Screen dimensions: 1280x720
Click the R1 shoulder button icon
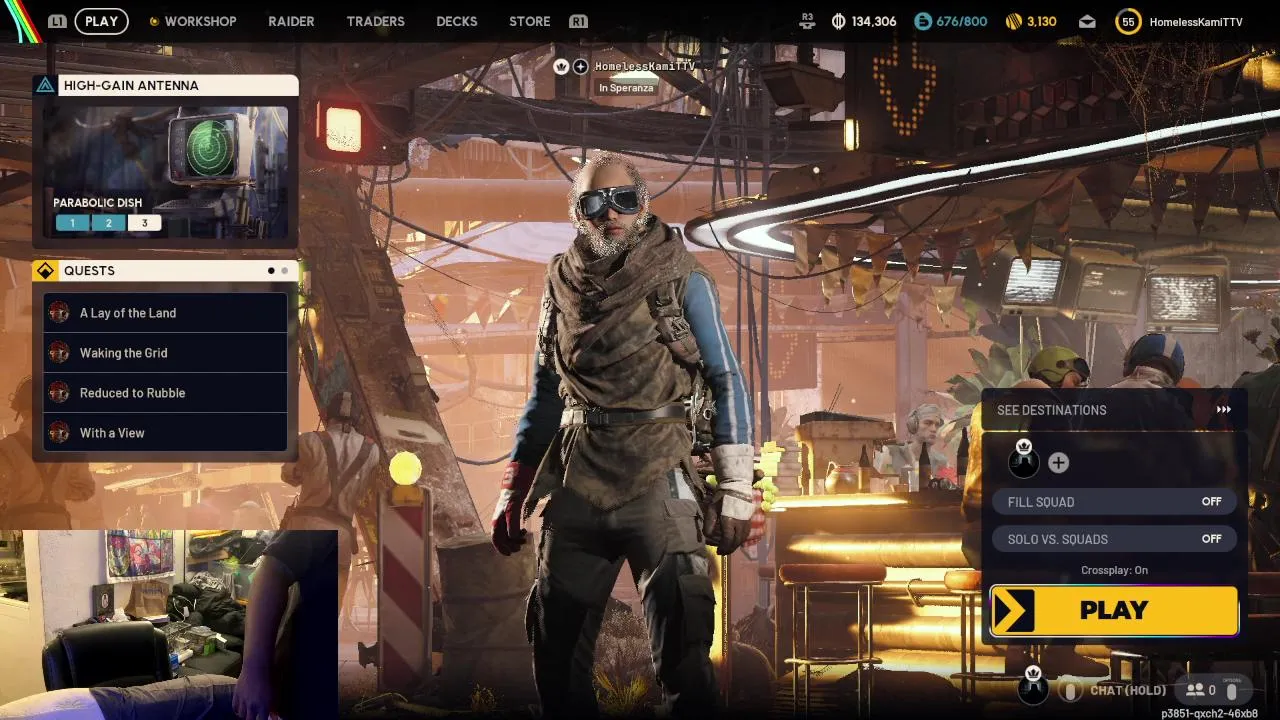coord(578,21)
